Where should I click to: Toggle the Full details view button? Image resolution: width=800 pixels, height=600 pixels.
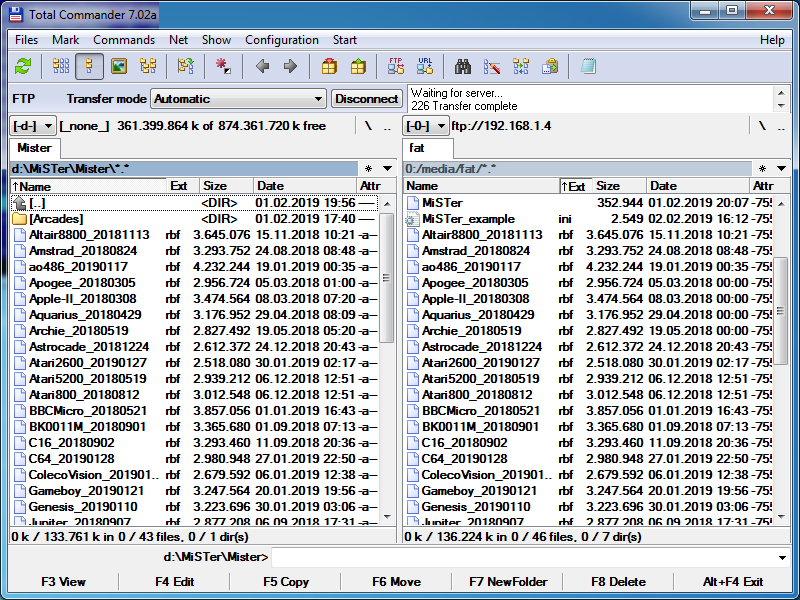tap(90, 67)
